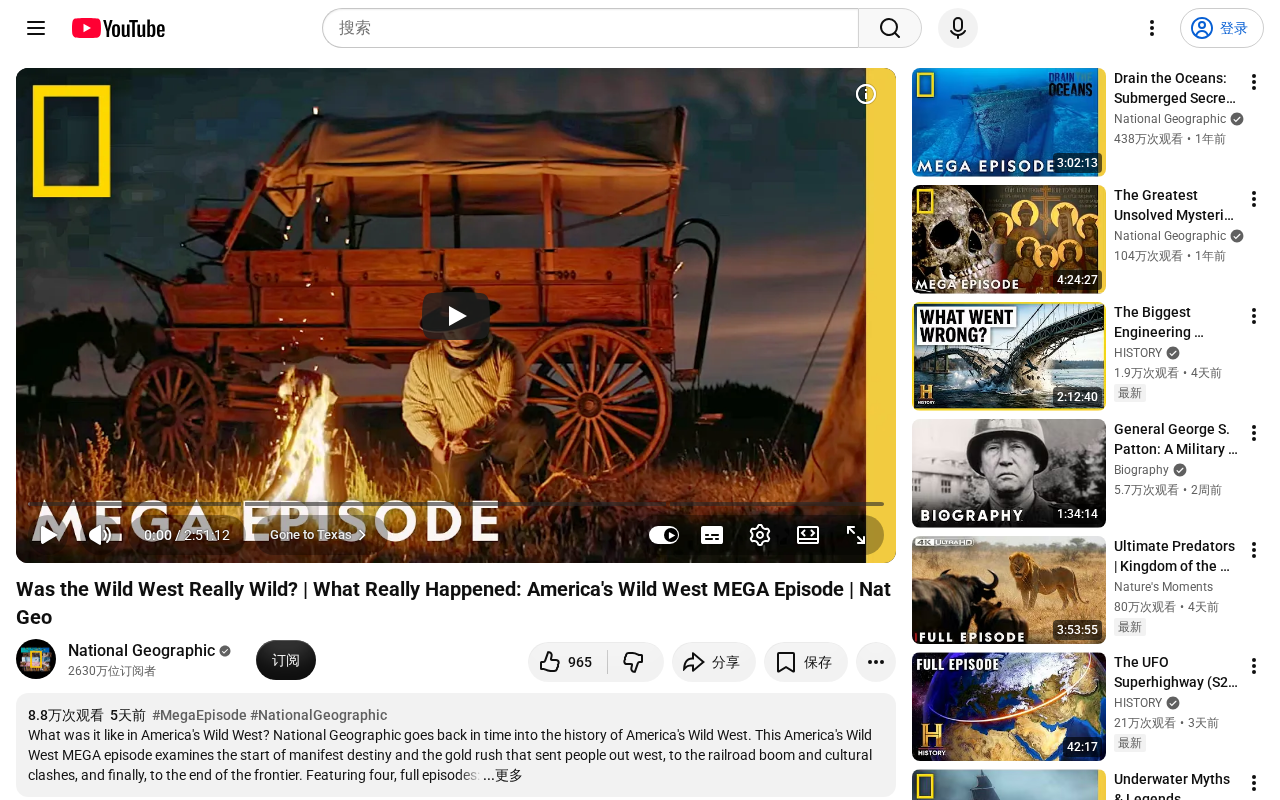The width and height of the screenshot is (1280, 800).
Task: Open title 'The Greatest Unsolved Mysteri…'
Action: click(1174, 205)
